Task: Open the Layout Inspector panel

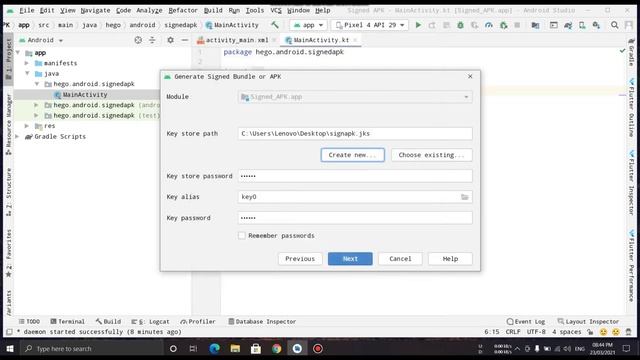Action: coord(588,322)
